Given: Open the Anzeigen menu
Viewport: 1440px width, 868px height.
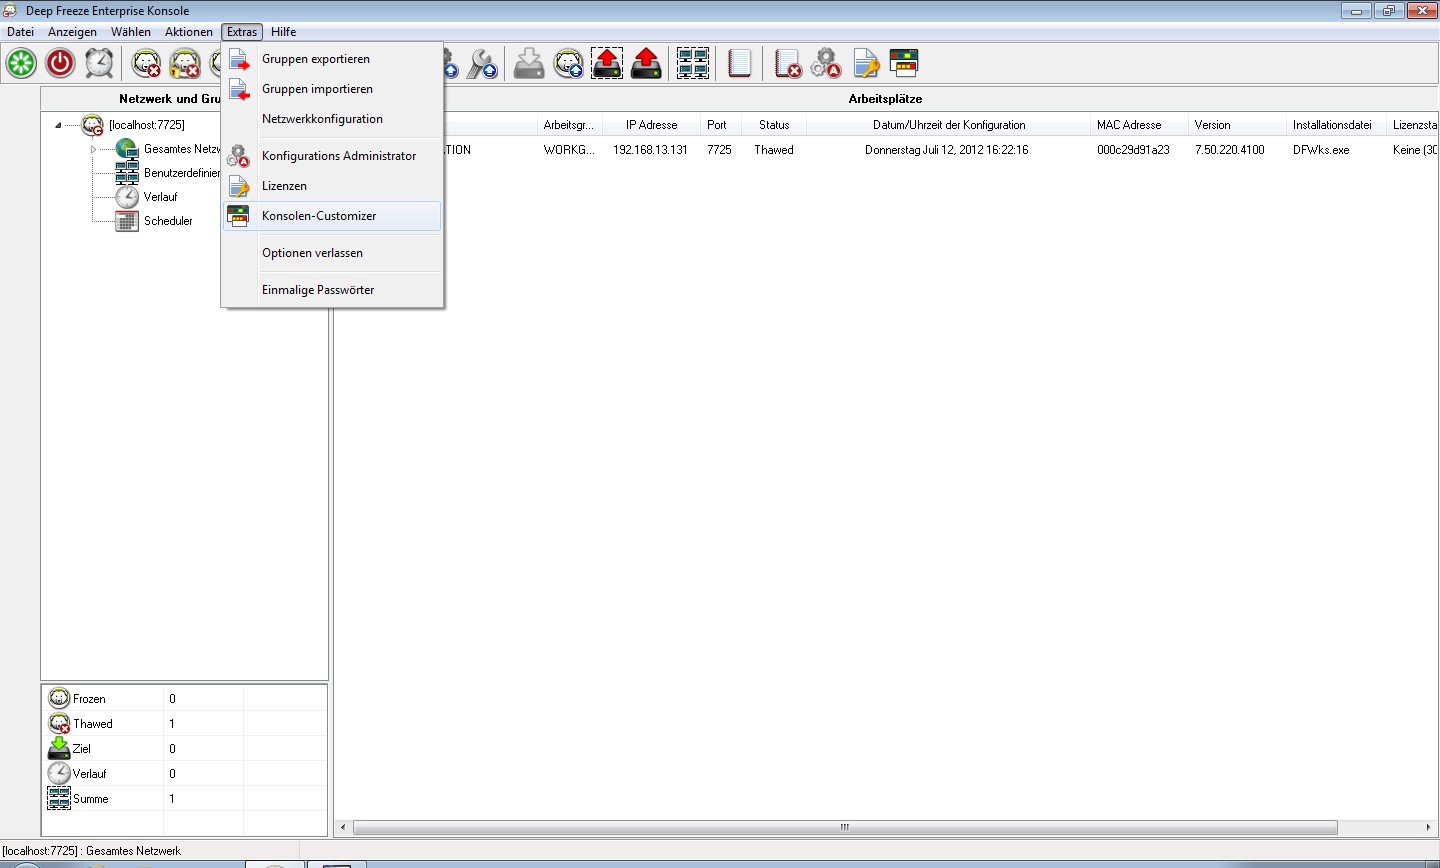Looking at the screenshot, I should (72, 32).
